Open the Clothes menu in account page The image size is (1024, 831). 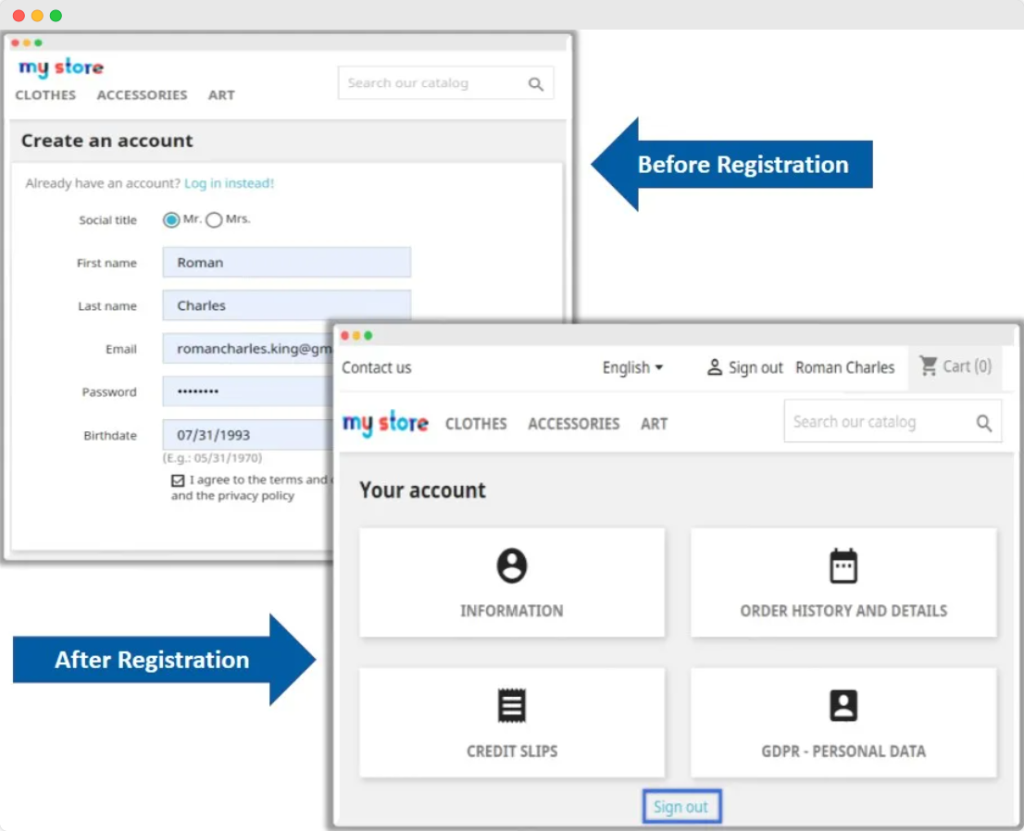point(476,423)
